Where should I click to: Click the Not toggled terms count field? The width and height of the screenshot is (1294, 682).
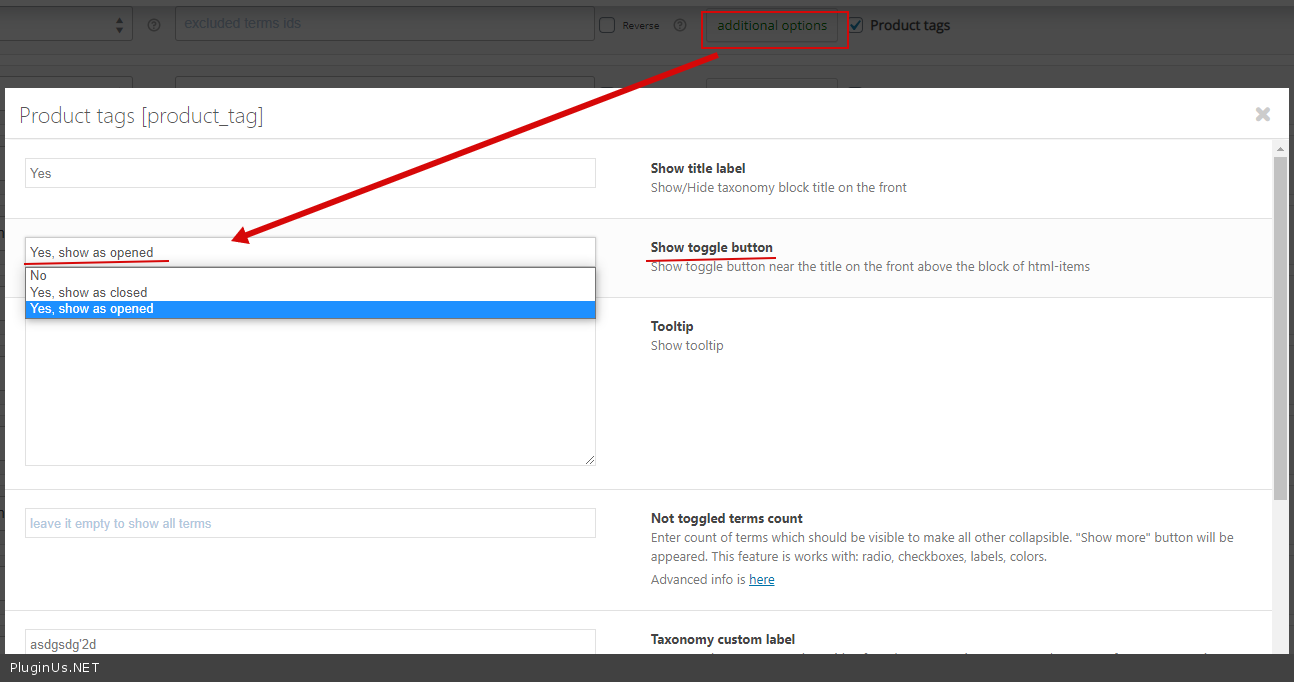pyautogui.click(x=310, y=523)
